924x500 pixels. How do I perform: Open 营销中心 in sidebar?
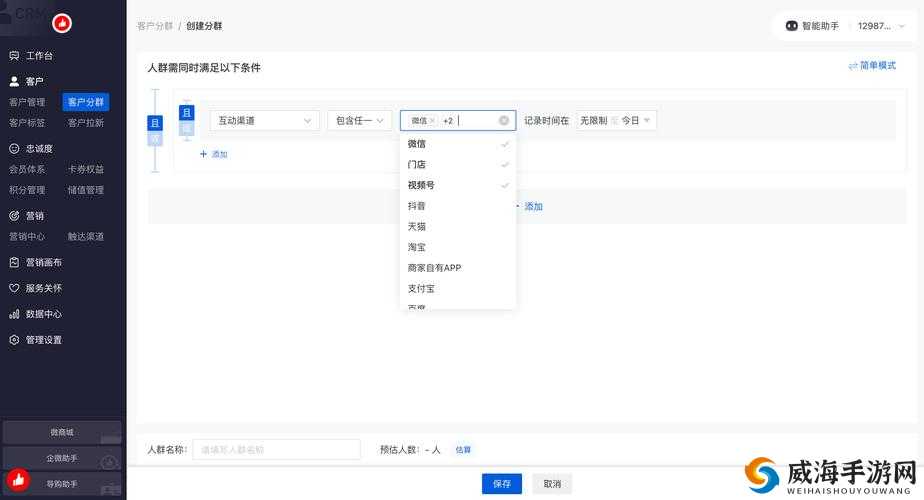[27, 236]
